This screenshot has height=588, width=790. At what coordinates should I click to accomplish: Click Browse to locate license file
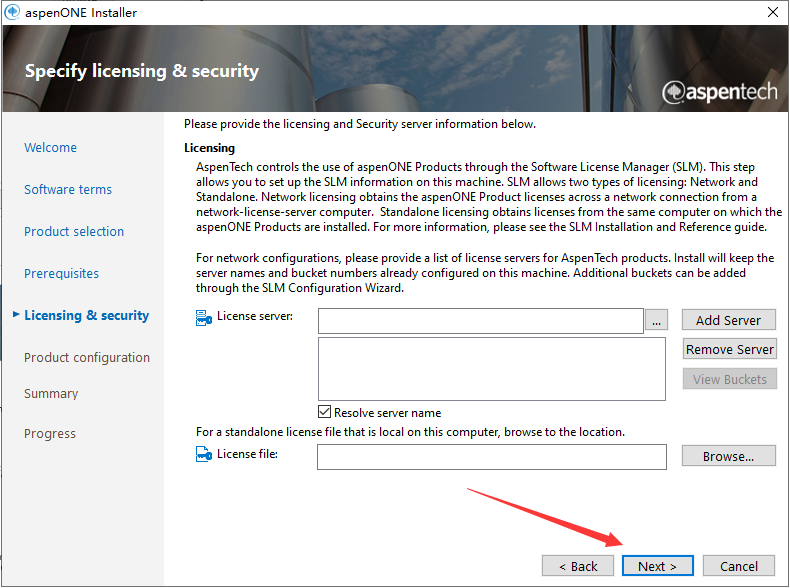729,456
